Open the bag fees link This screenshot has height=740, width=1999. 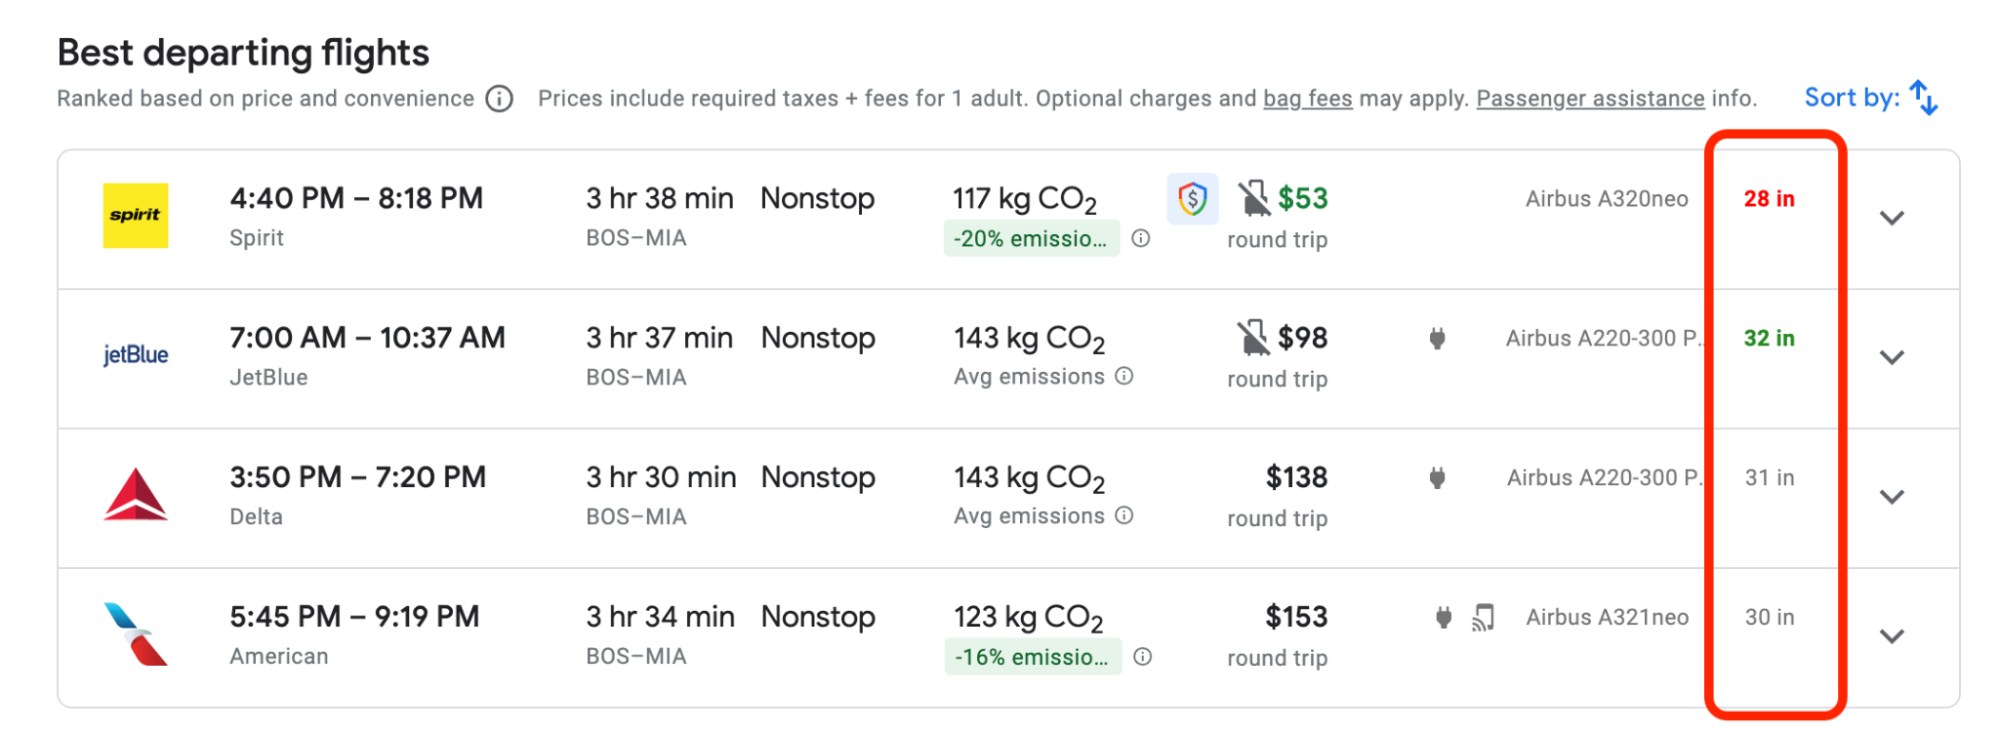pyautogui.click(x=1307, y=99)
